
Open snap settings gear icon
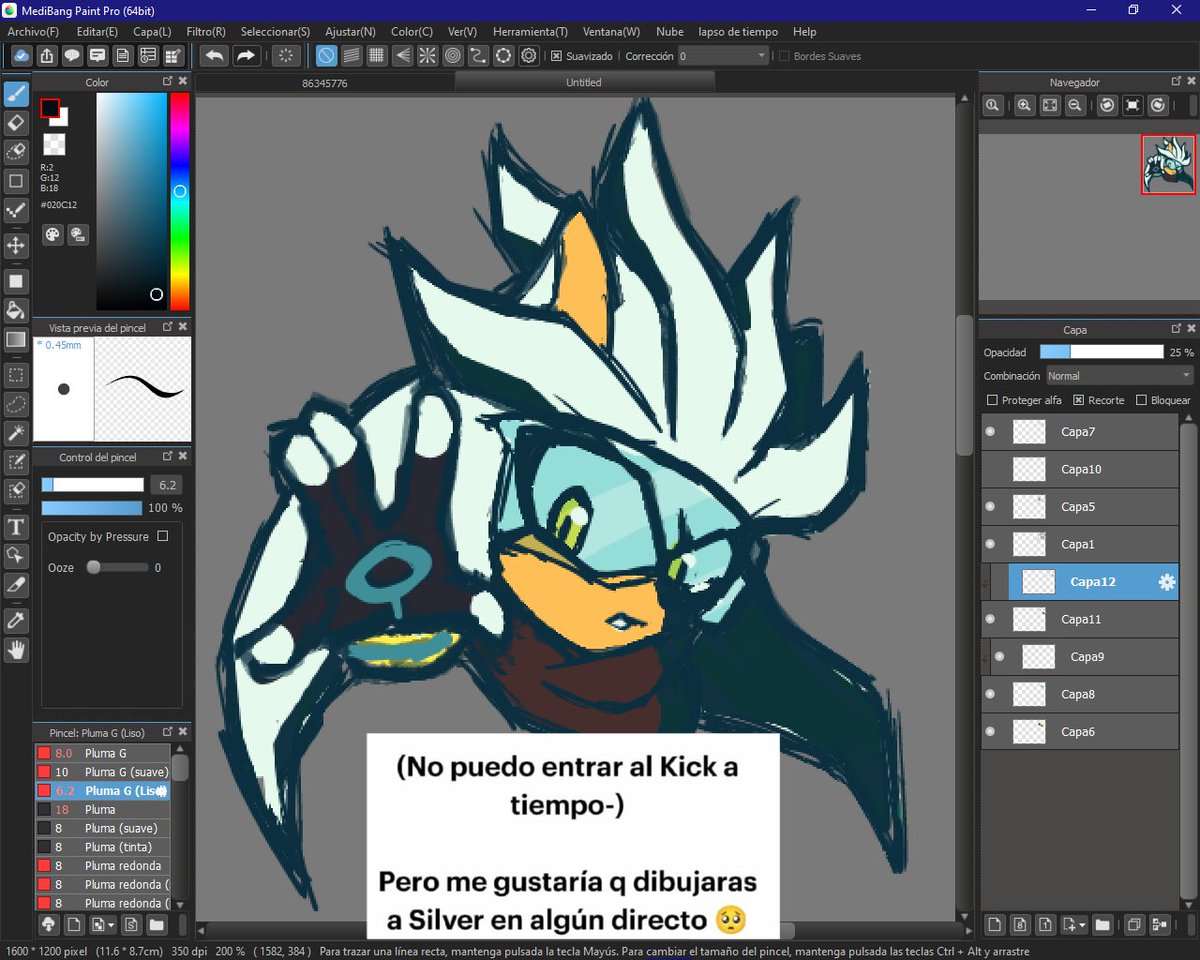529,56
